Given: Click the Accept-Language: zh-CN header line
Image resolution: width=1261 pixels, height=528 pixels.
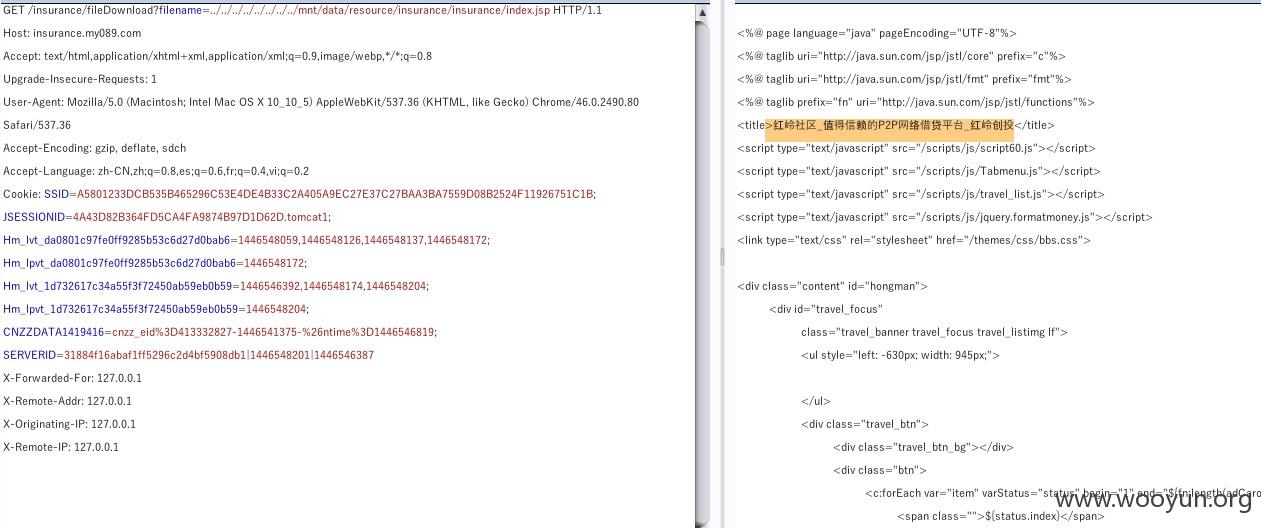Looking at the screenshot, I should 156,171.
